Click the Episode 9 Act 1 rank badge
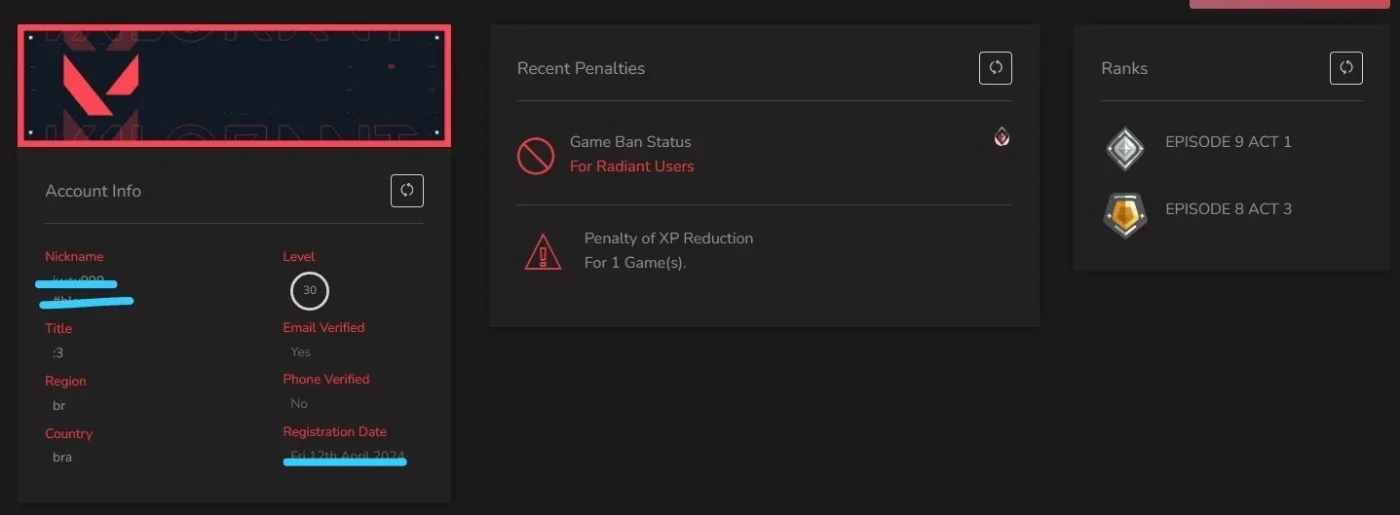Viewport: 1400px width, 515px height. pos(1125,149)
